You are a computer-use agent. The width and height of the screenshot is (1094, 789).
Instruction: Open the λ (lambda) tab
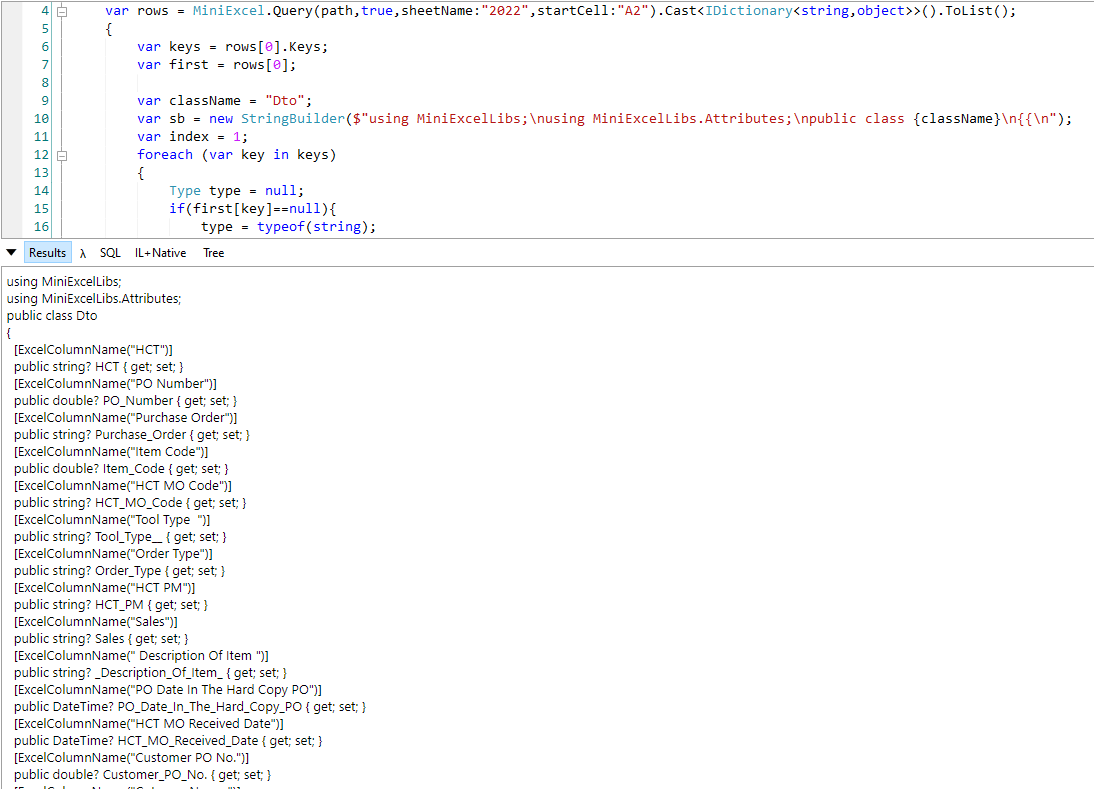(83, 252)
